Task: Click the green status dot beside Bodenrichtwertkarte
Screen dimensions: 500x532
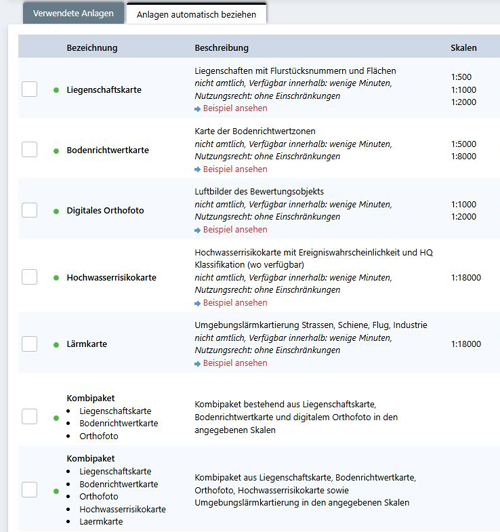Action: coord(56,151)
